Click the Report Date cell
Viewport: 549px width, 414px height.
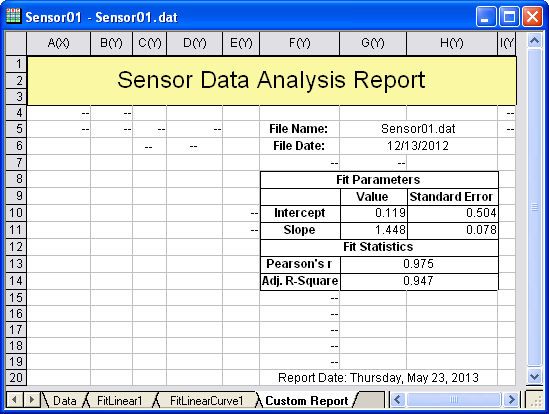coord(378,378)
